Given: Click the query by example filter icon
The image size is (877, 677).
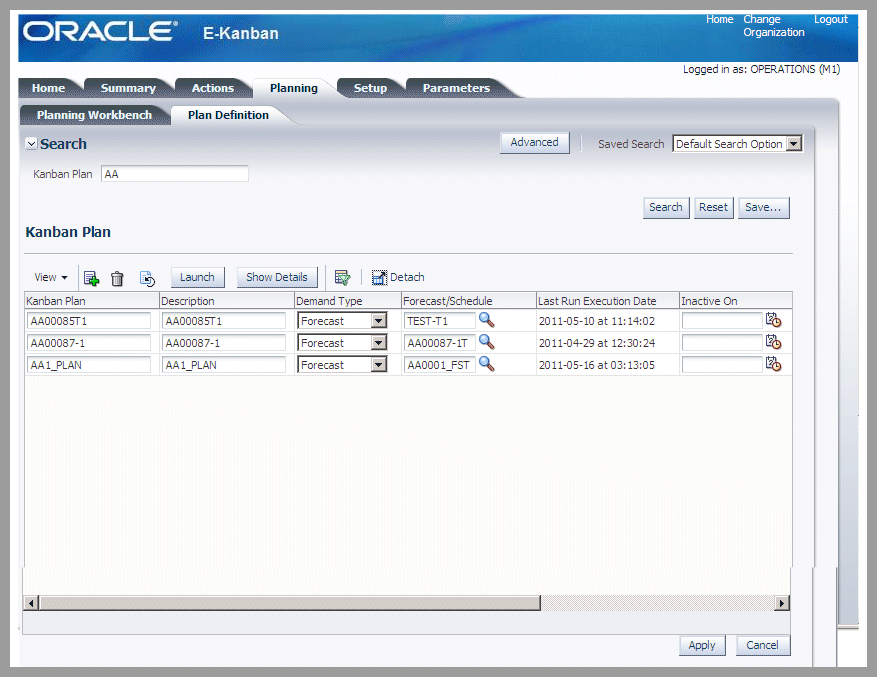Looking at the screenshot, I should [x=342, y=277].
